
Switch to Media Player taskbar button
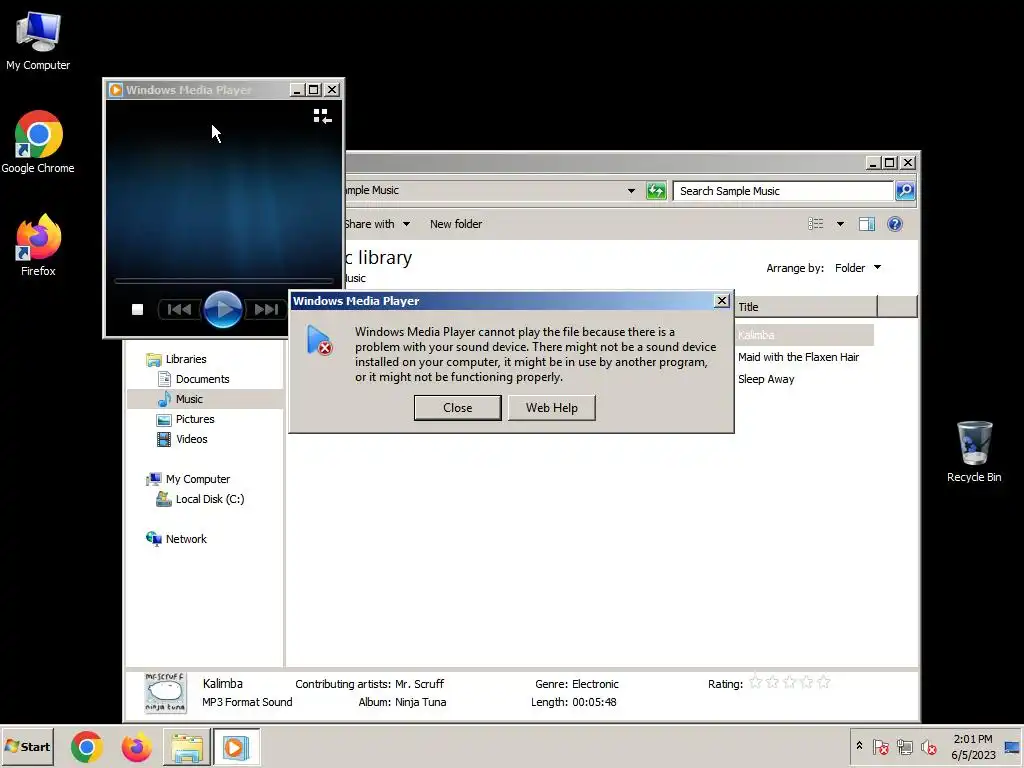pyautogui.click(x=236, y=747)
